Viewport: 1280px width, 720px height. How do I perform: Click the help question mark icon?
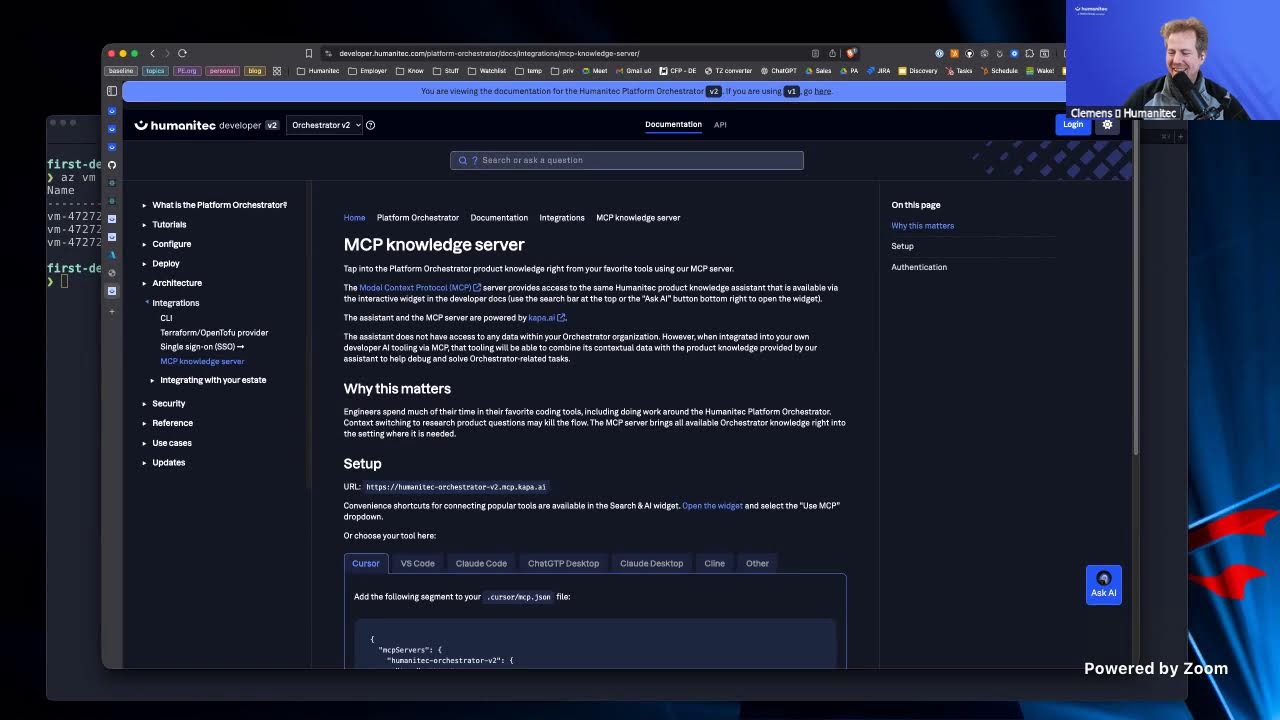pyautogui.click(x=370, y=125)
